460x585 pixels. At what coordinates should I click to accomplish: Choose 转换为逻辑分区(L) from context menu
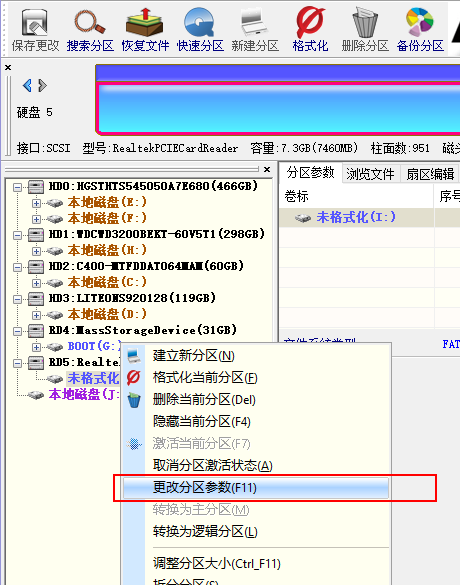tap(256, 532)
